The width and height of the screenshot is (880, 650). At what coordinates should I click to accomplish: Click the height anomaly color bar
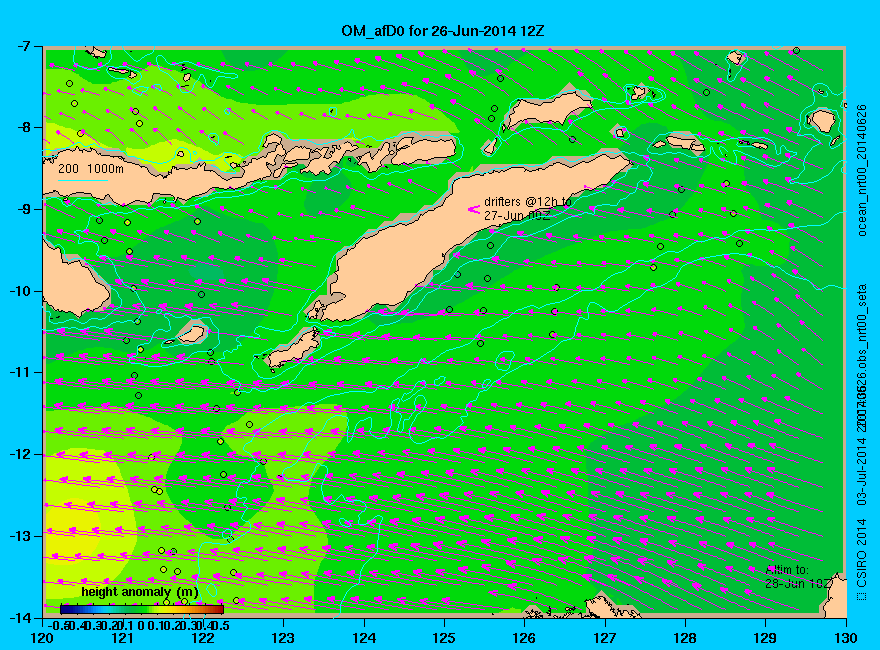(142, 609)
